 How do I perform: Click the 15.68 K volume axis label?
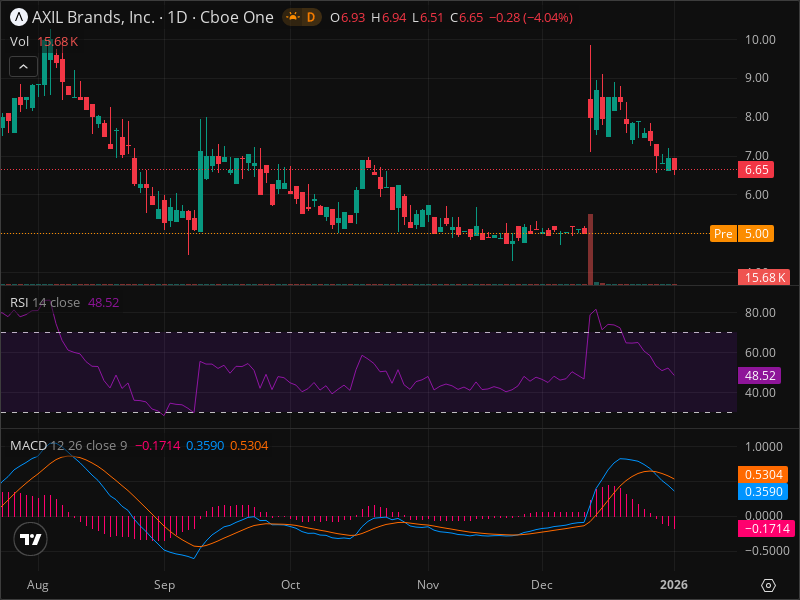[x=764, y=278]
